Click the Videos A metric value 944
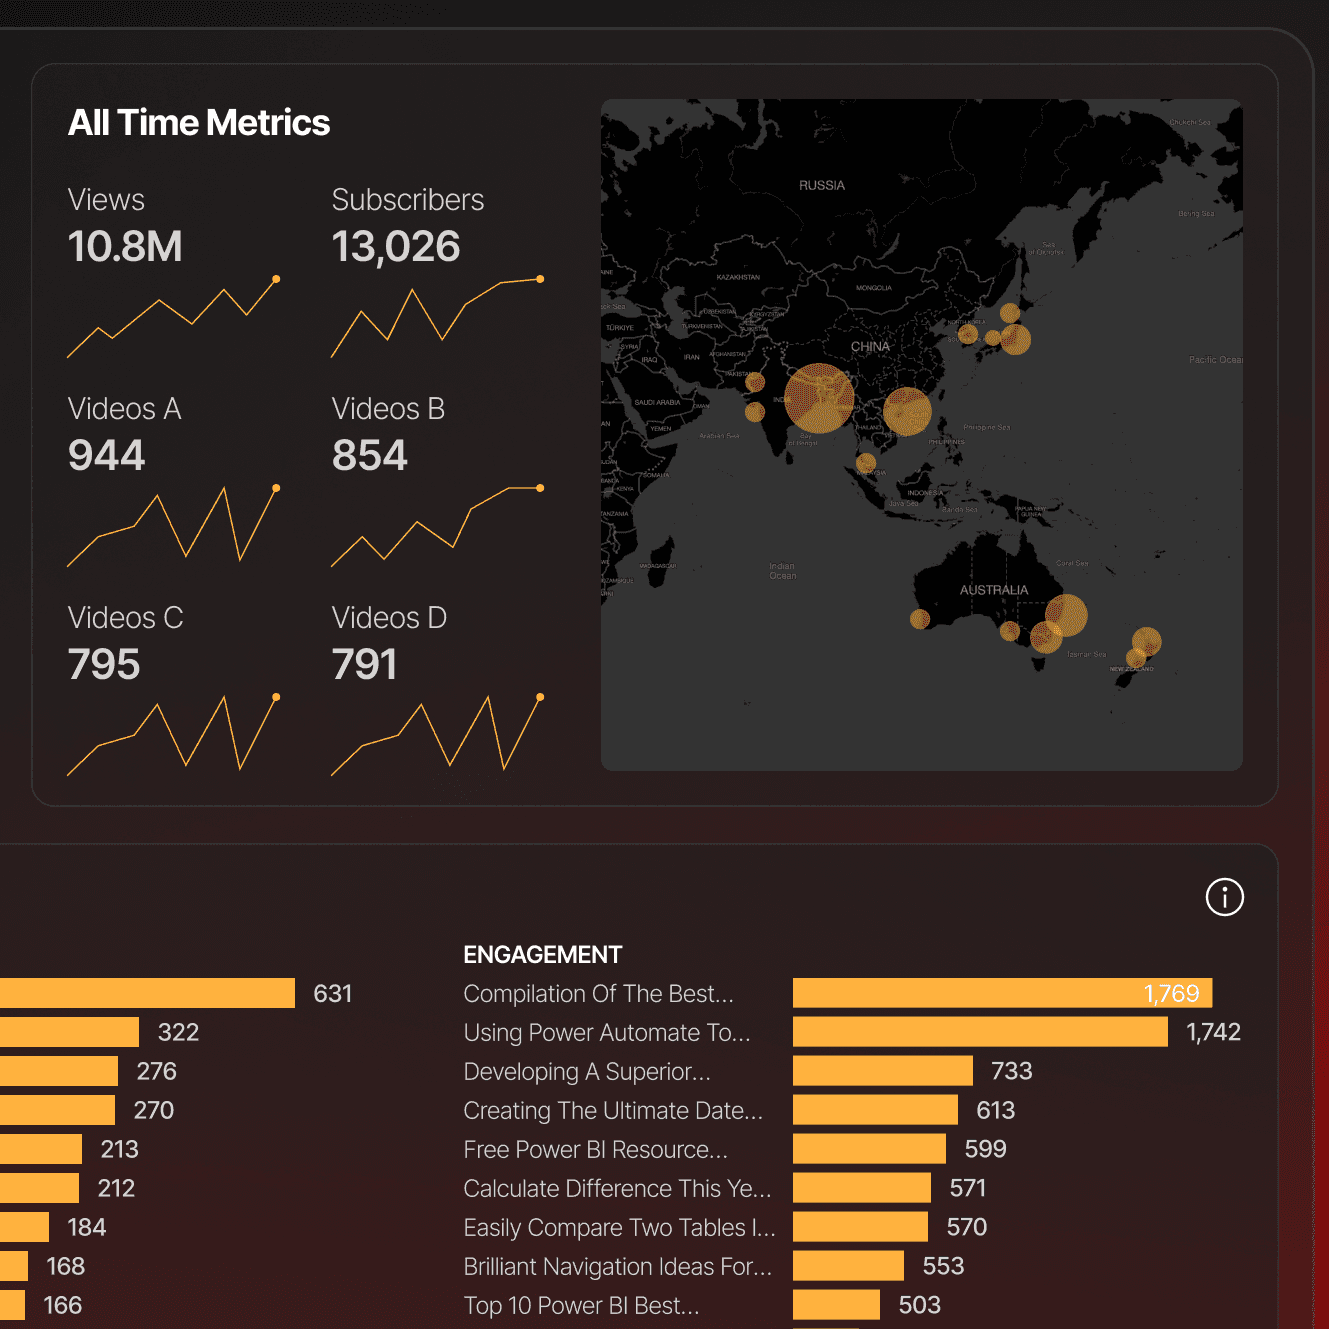The height and width of the screenshot is (1329, 1329). click(105, 455)
